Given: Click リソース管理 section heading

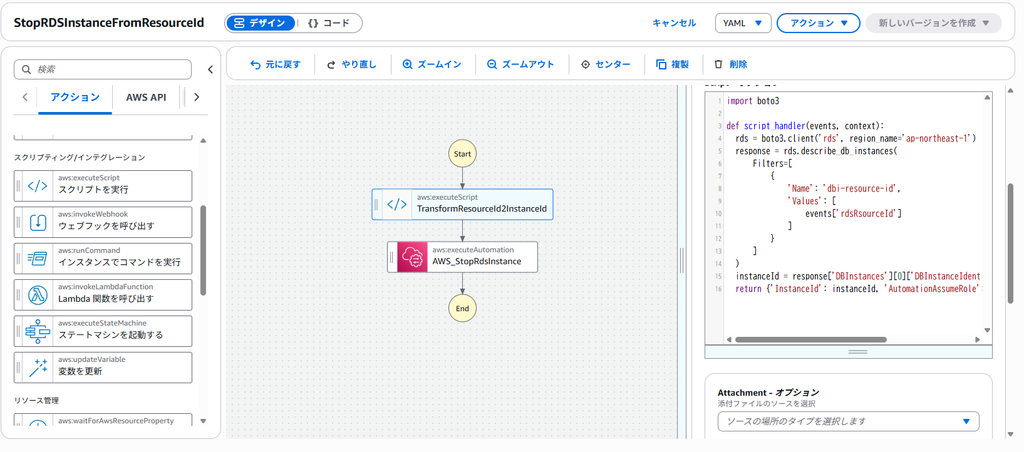Looking at the screenshot, I should click(x=37, y=400).
